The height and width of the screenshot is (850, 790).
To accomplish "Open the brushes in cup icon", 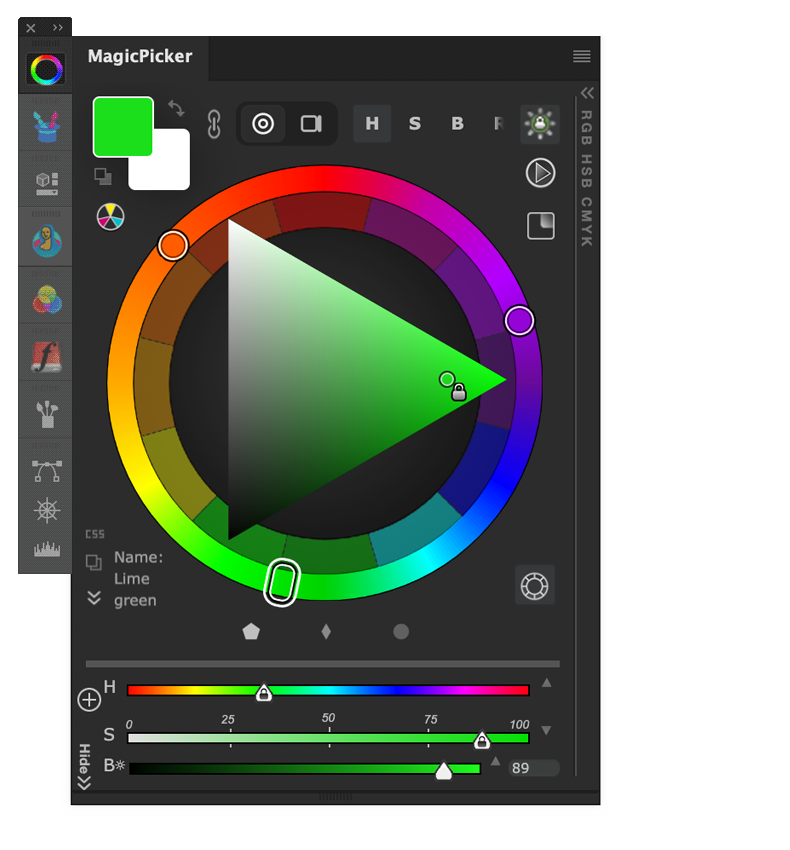I will (47, 414).
